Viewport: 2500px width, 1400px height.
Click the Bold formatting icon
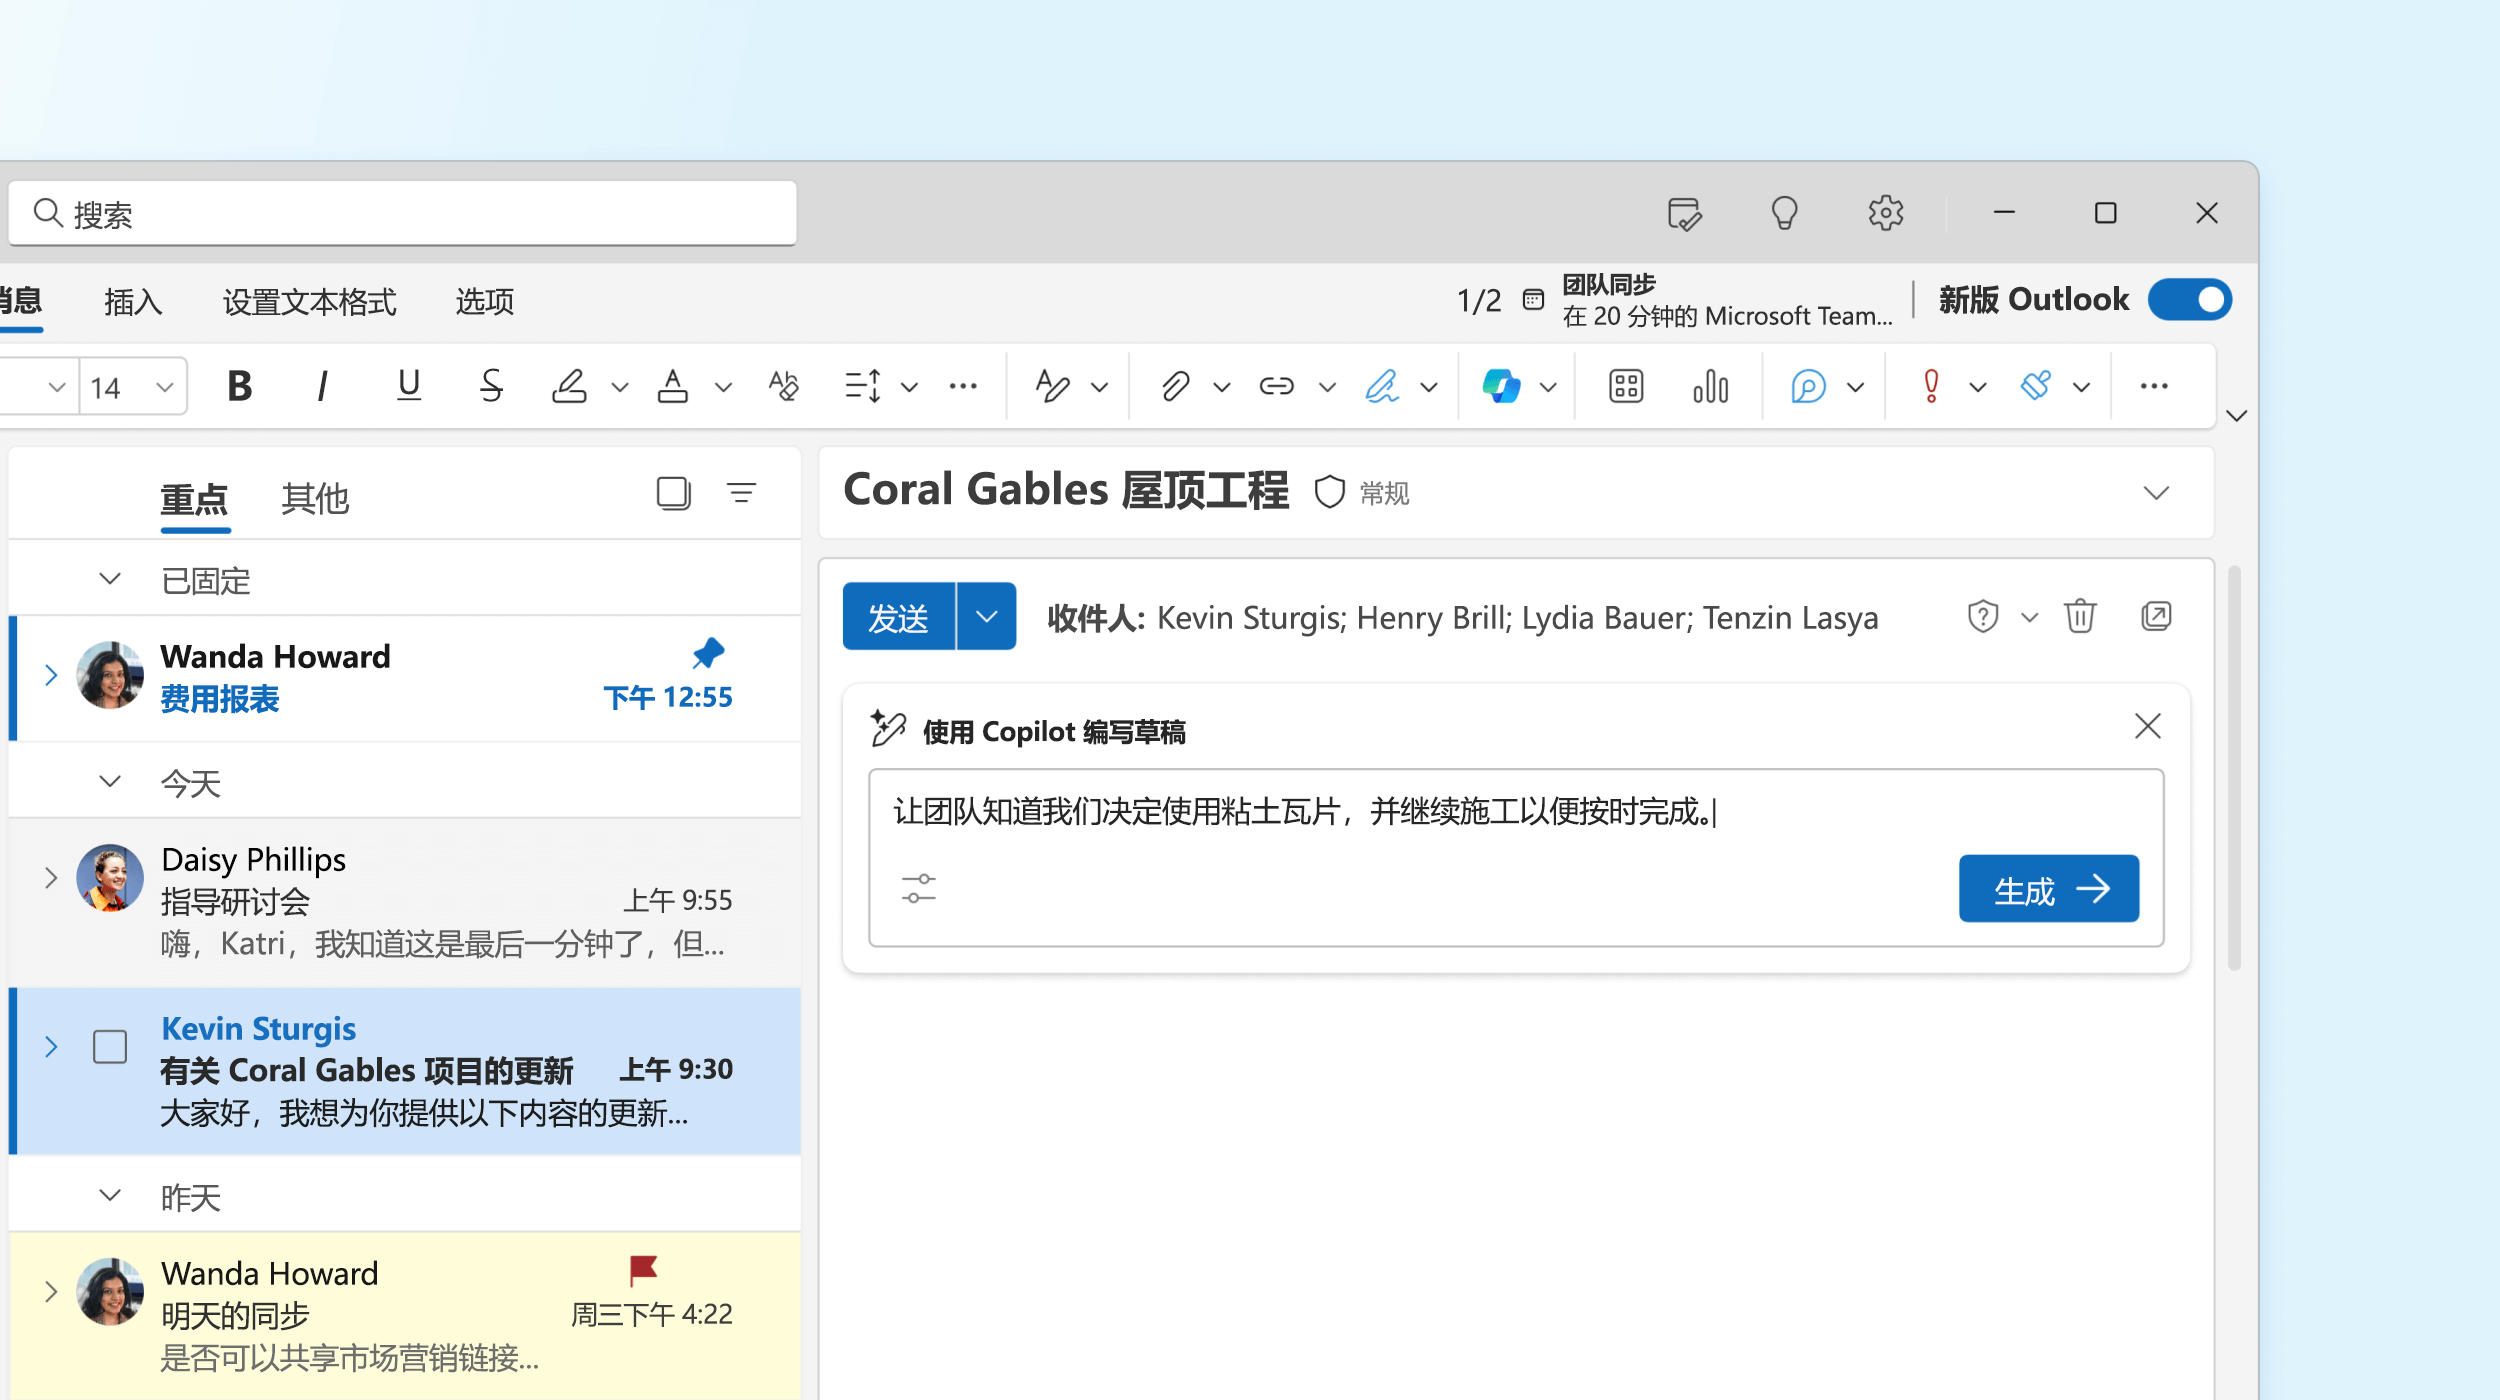239,383
